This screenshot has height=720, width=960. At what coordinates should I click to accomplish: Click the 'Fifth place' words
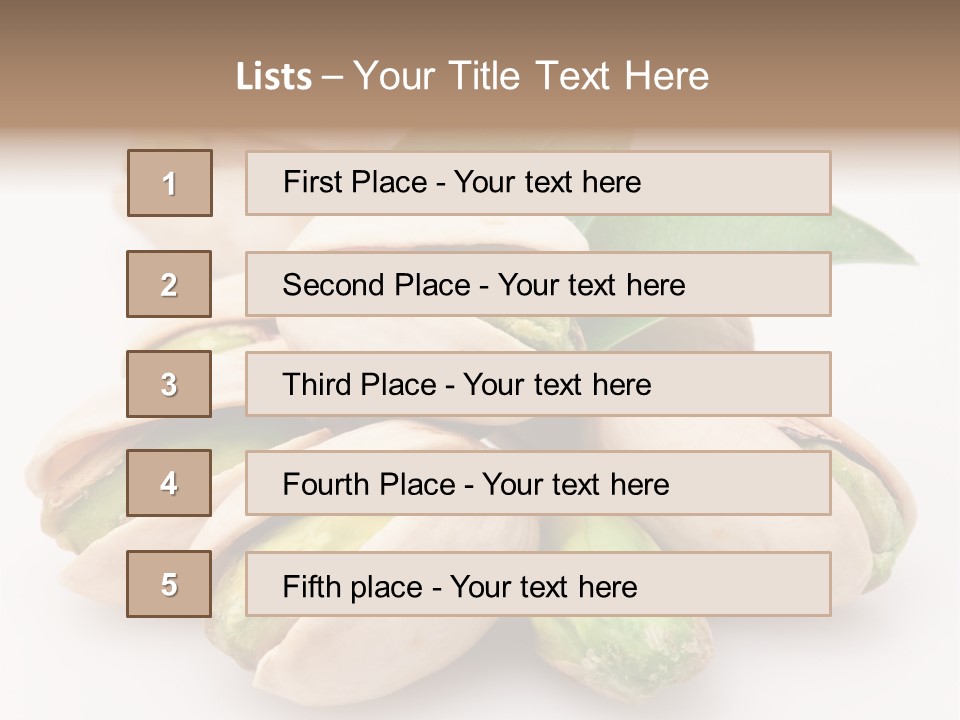pyautogui.click(x=353, y=587)
